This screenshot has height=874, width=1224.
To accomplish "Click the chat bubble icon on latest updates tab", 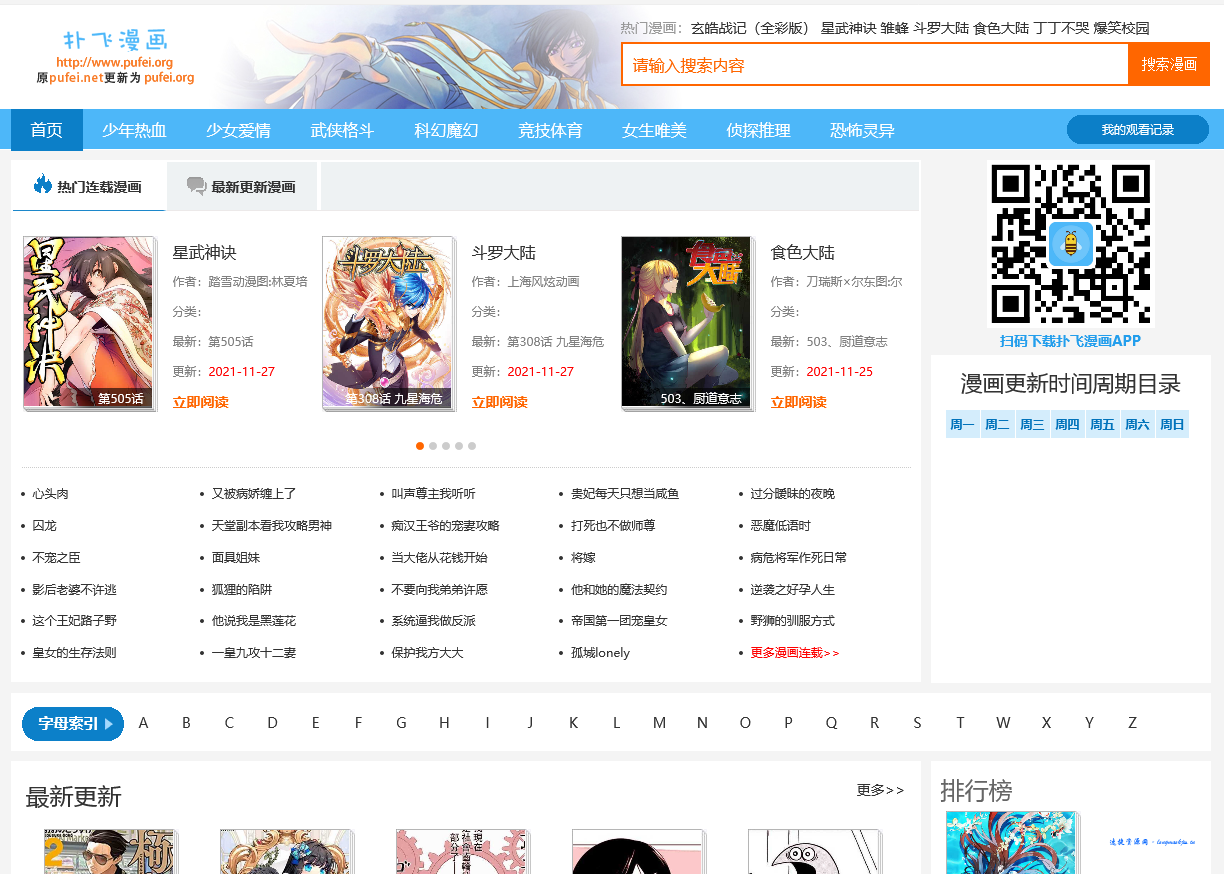I will (x=196, y=186).
